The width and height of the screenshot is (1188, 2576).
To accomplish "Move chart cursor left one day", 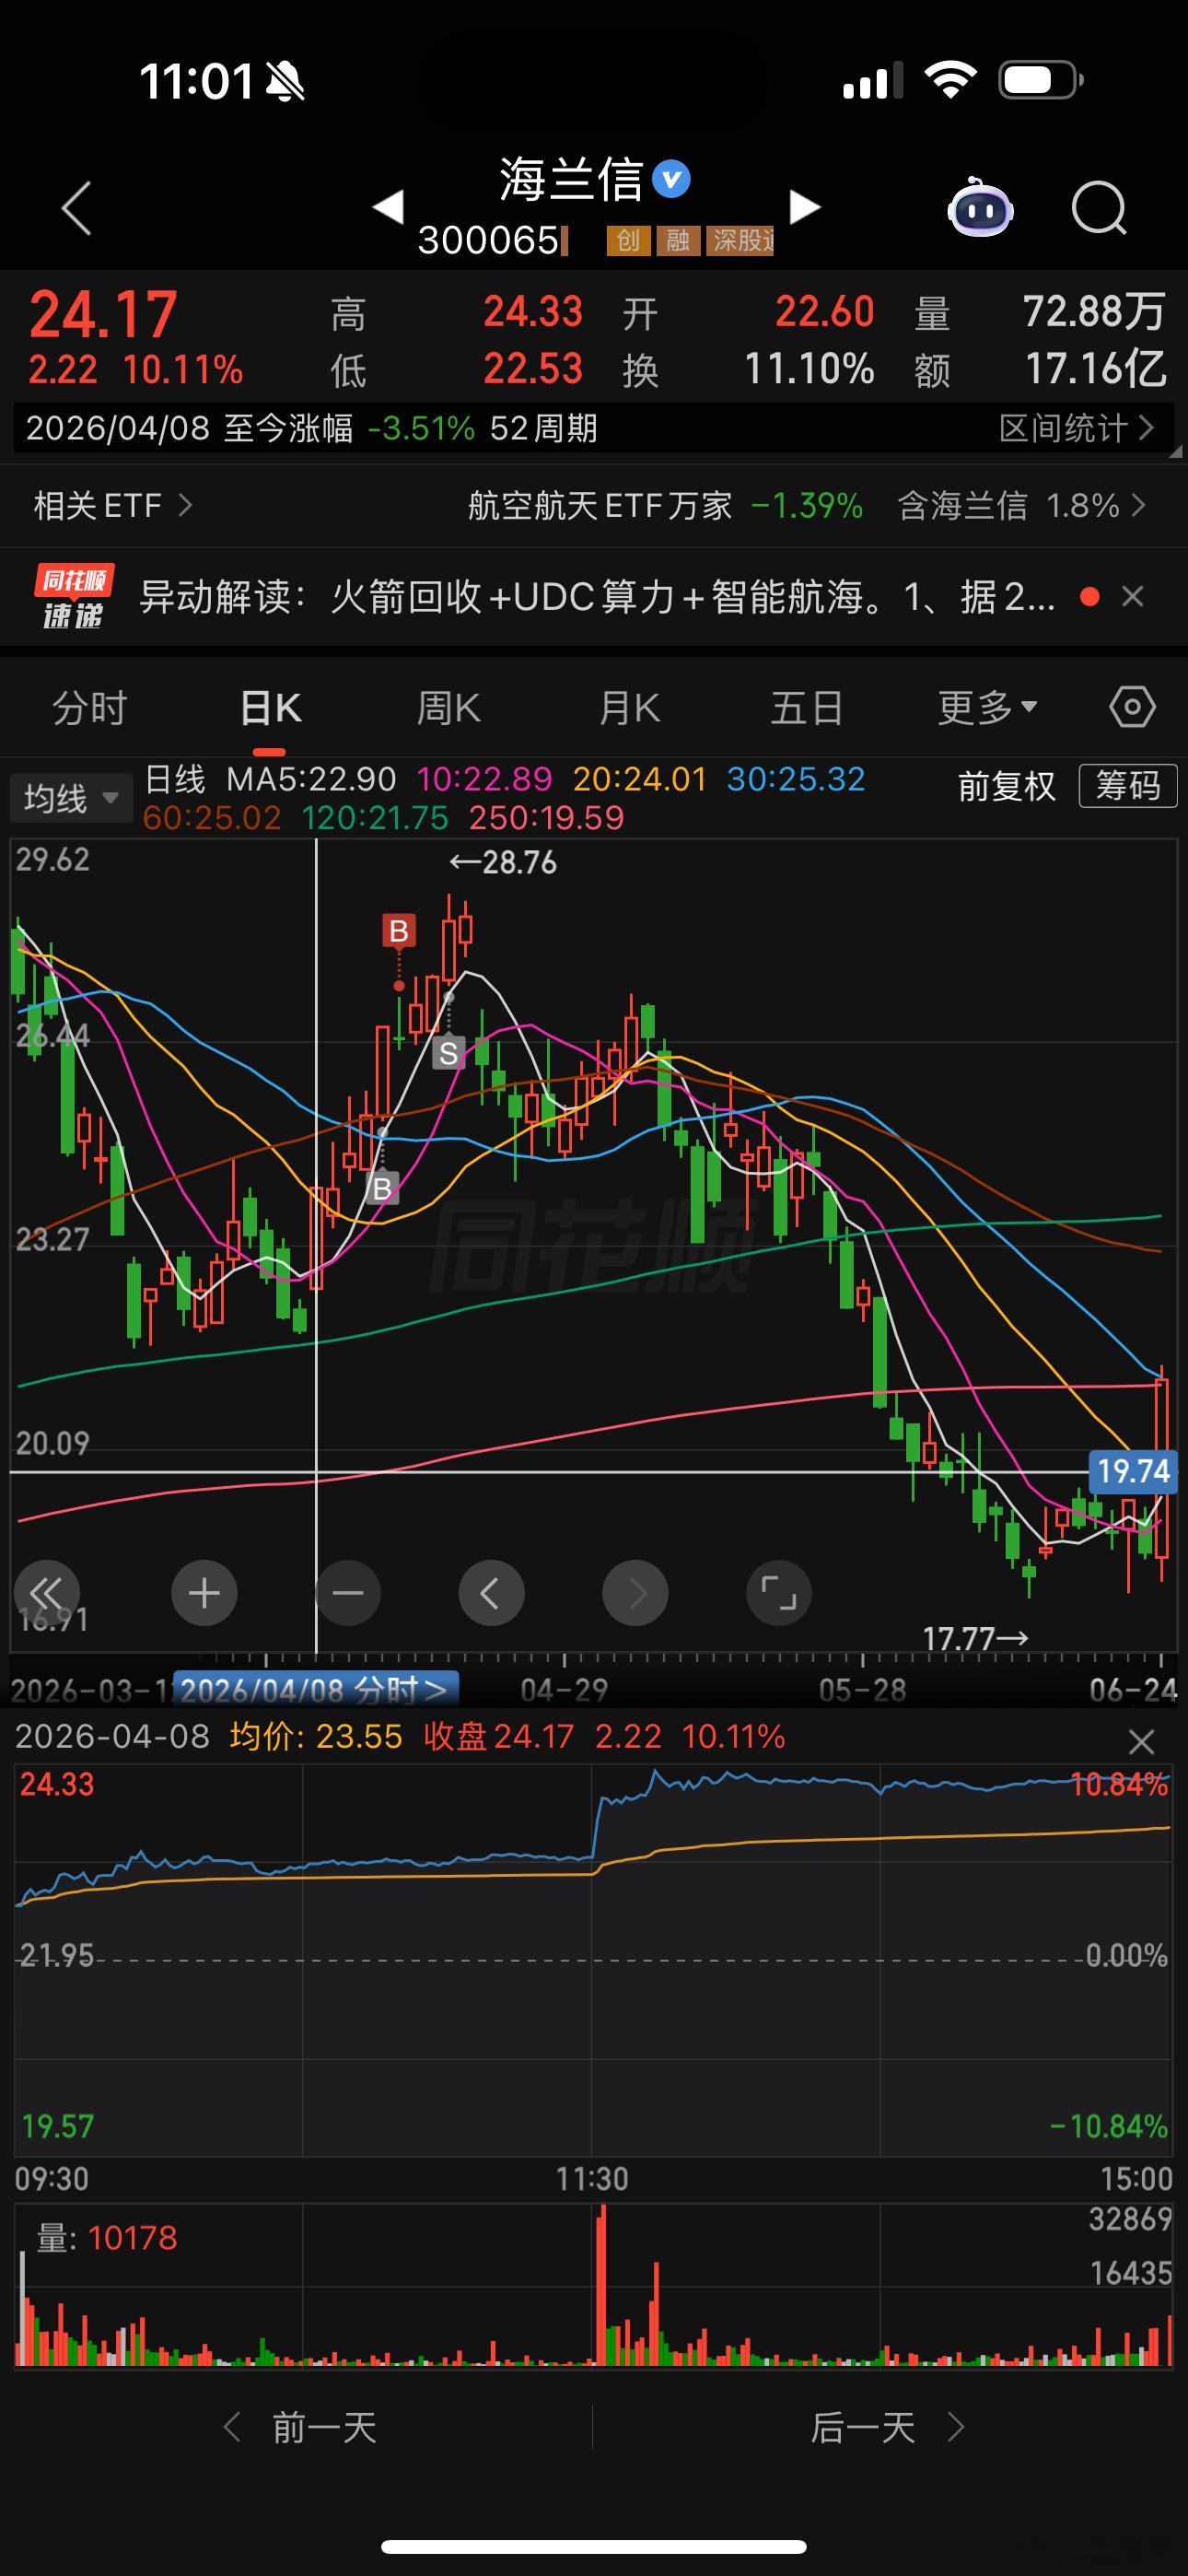I will [491, 1593].
